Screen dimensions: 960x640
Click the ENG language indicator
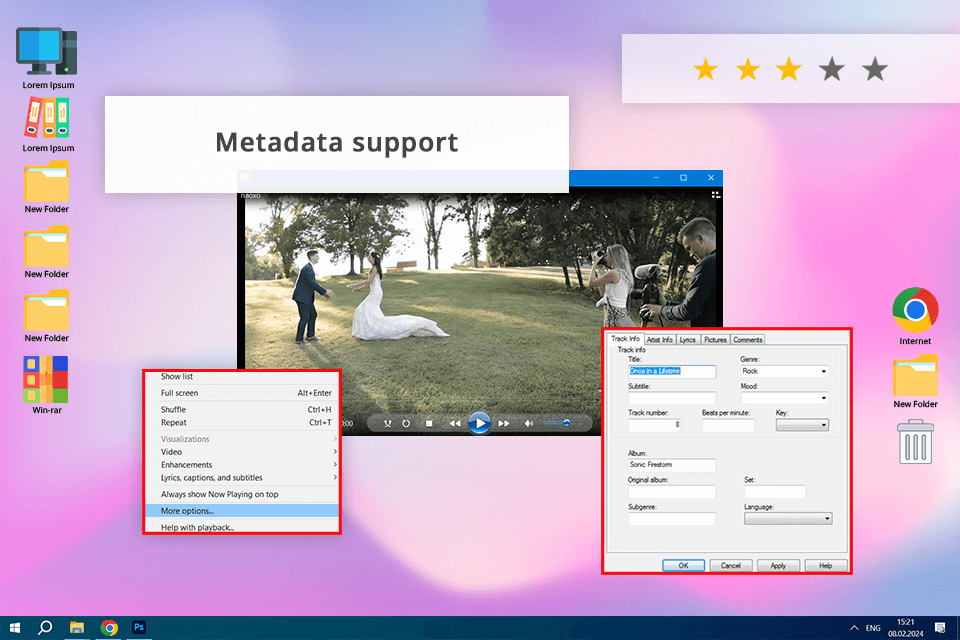click(872, 628)
